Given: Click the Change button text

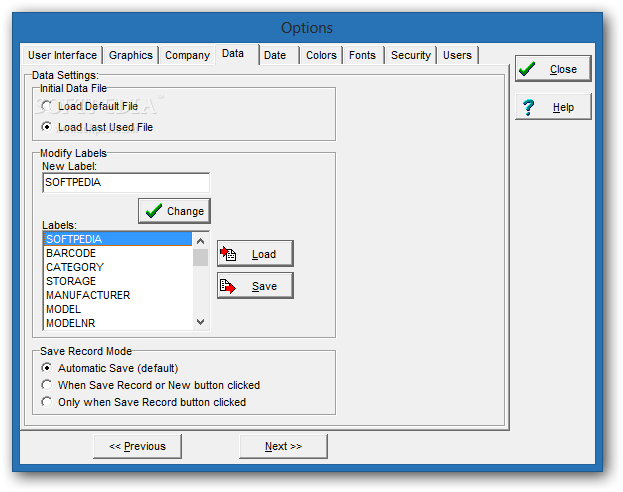Looking at the screenshot, I should (185, 211).
